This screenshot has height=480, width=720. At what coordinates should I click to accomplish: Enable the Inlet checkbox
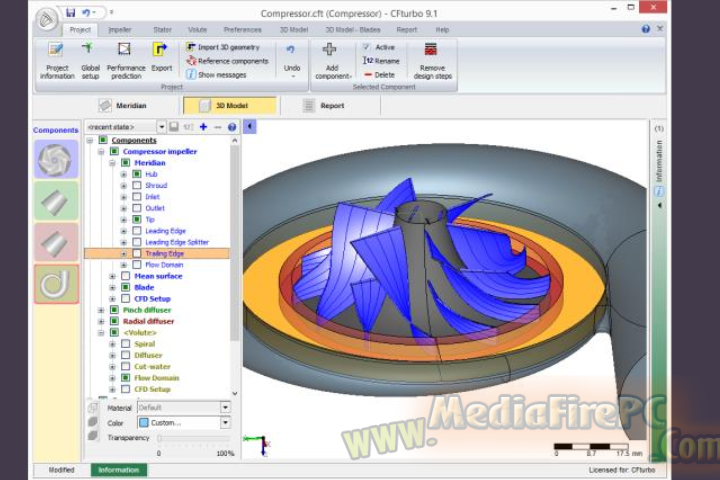pyautogui.click(x=137, y=197)
